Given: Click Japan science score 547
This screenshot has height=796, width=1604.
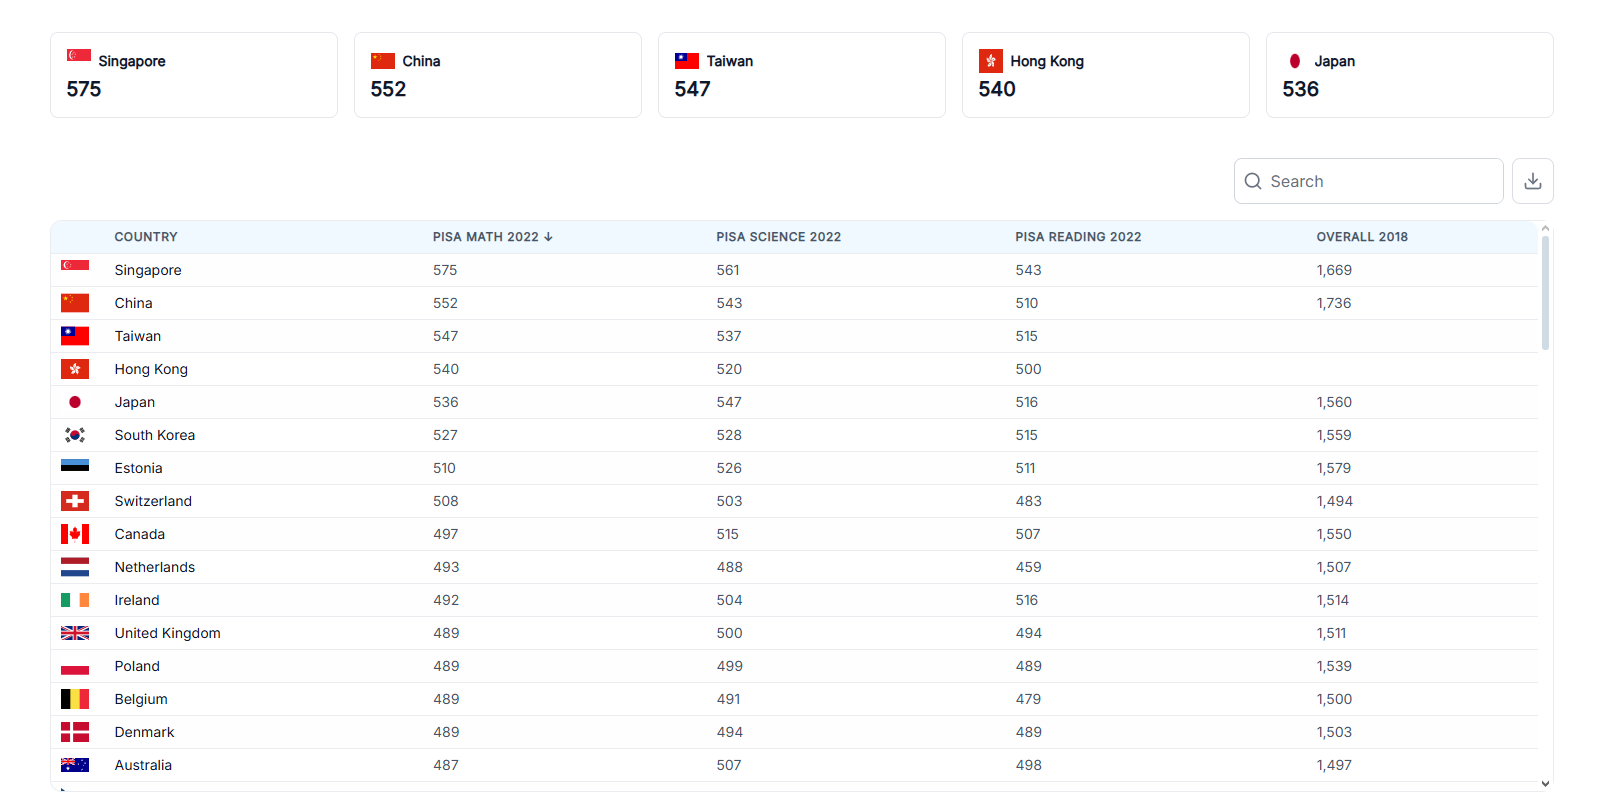Looking at the screenshot, I should (x=729, y=402).
